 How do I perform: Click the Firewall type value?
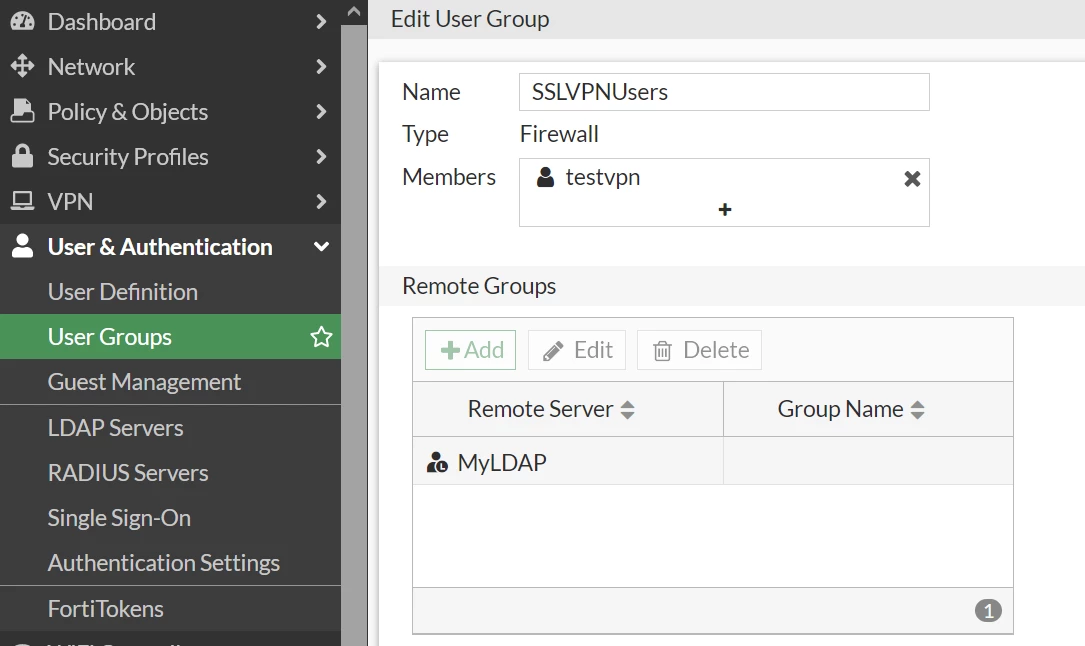559,134
